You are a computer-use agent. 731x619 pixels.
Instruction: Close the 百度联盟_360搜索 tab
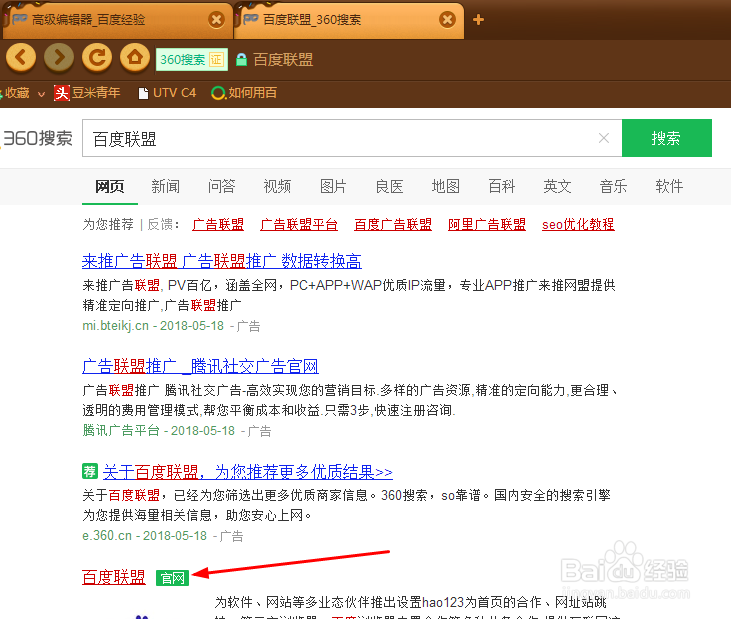[448, 20]
